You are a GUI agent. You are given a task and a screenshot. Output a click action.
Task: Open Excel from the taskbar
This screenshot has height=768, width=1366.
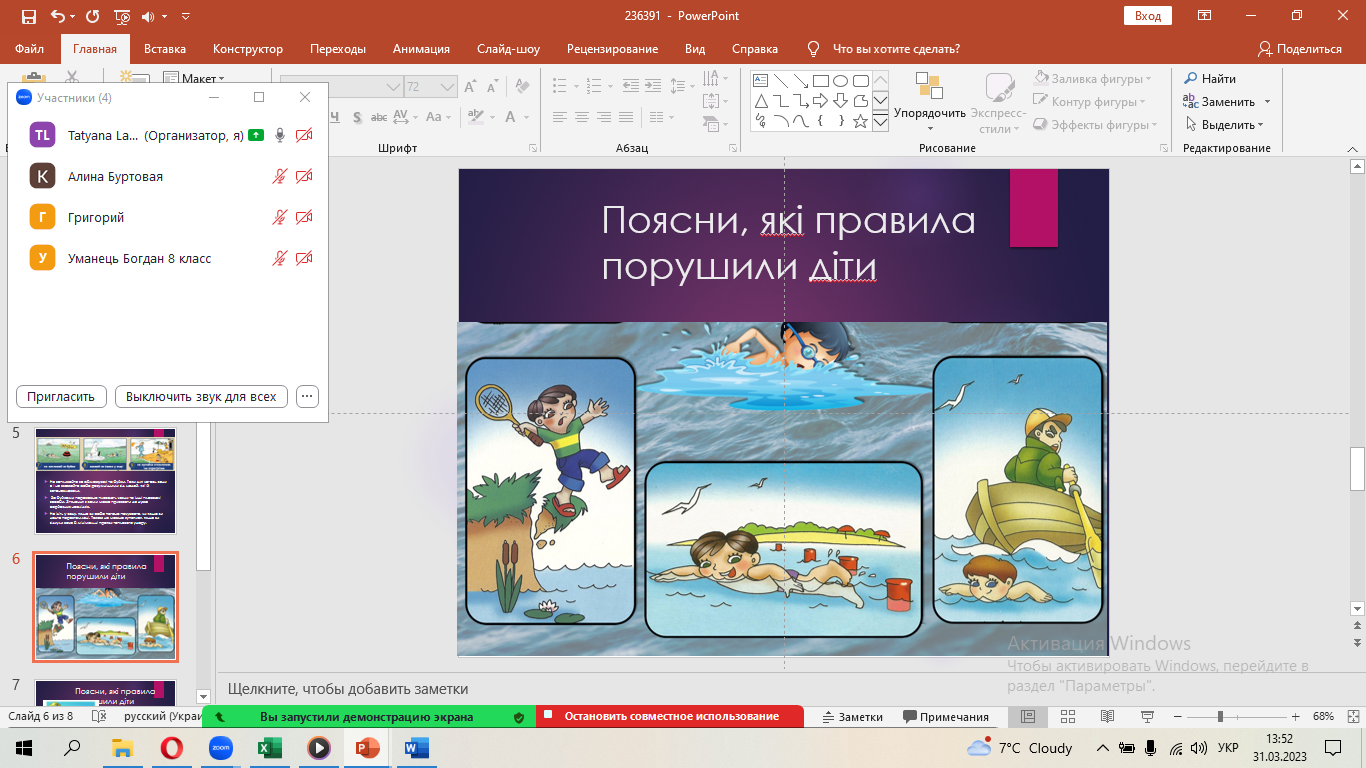268,747
